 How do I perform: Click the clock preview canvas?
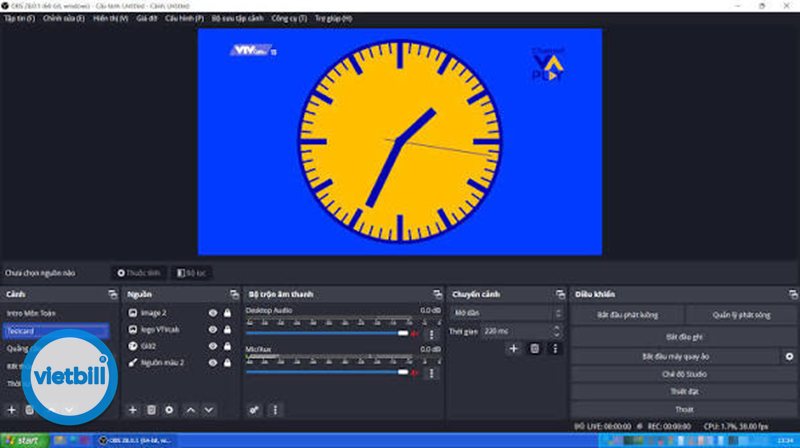pos(400,141)
